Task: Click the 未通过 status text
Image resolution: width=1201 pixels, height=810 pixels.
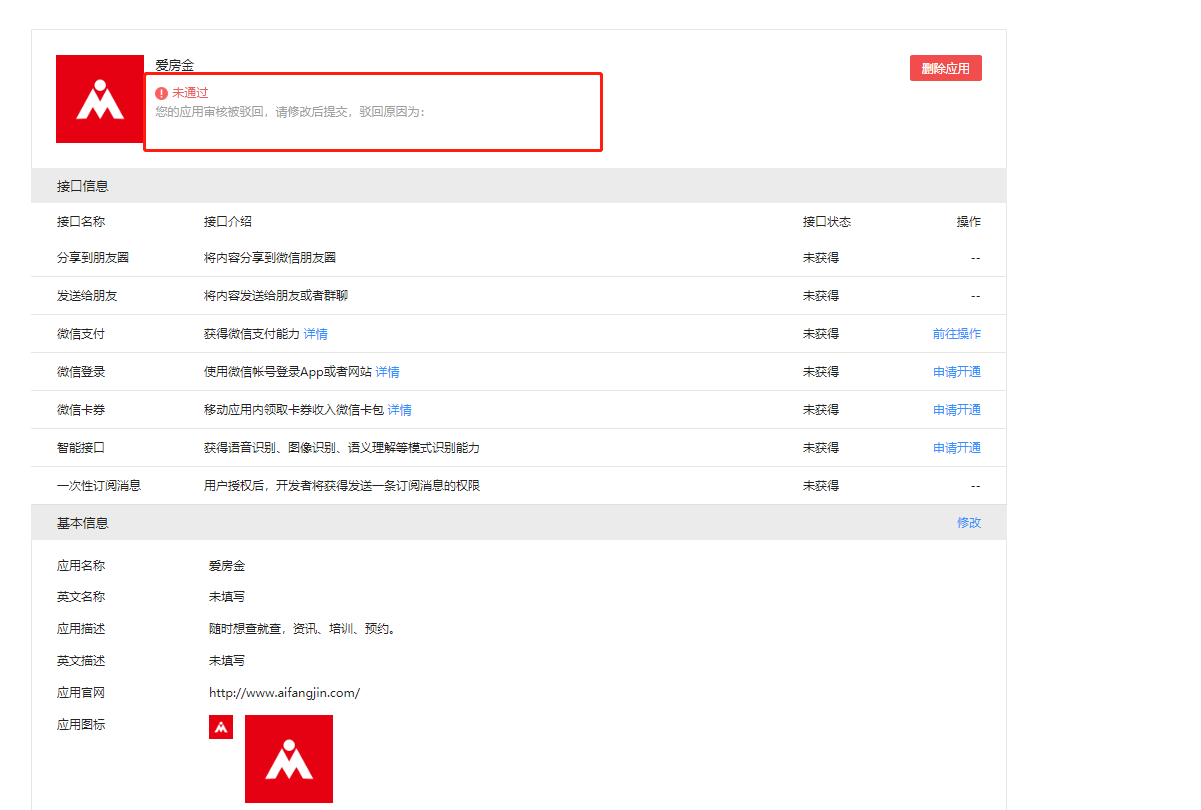Action: pyautogui.click(x=190, y=92)
